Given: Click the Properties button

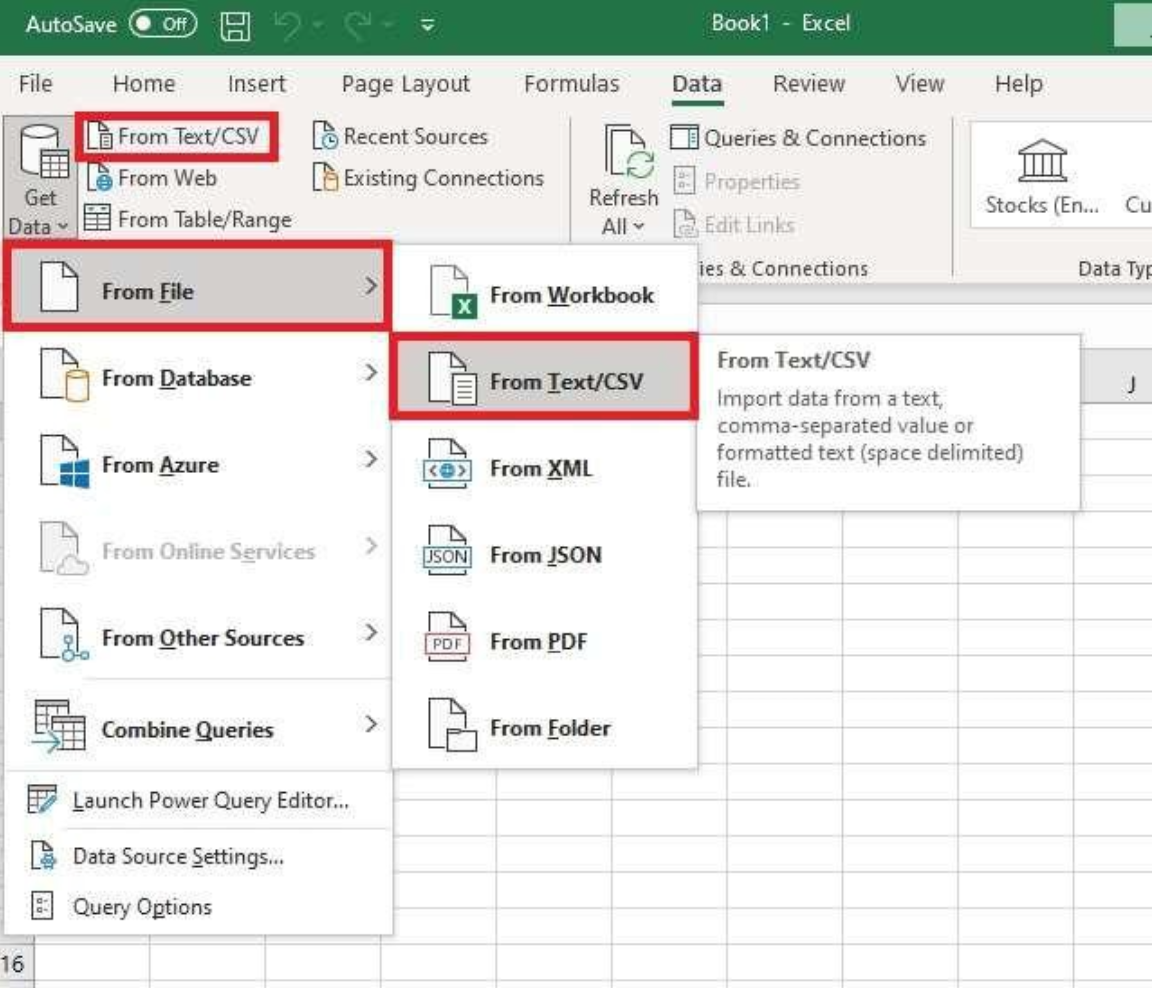Looking at the screenshot, I should point(736,181).
